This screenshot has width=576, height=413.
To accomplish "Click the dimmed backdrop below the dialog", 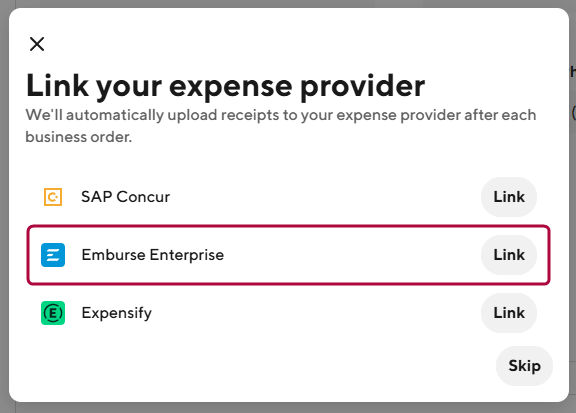I will click(x=288, y=408).
